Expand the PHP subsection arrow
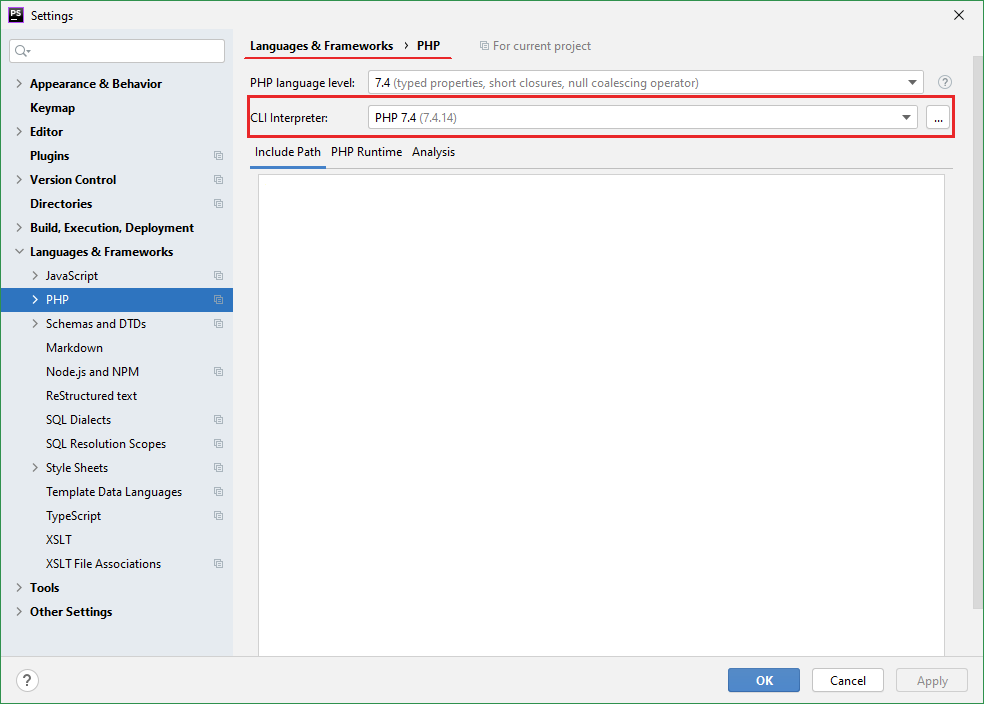This screenshot has width=984, height=704. [x=35, y=299]
